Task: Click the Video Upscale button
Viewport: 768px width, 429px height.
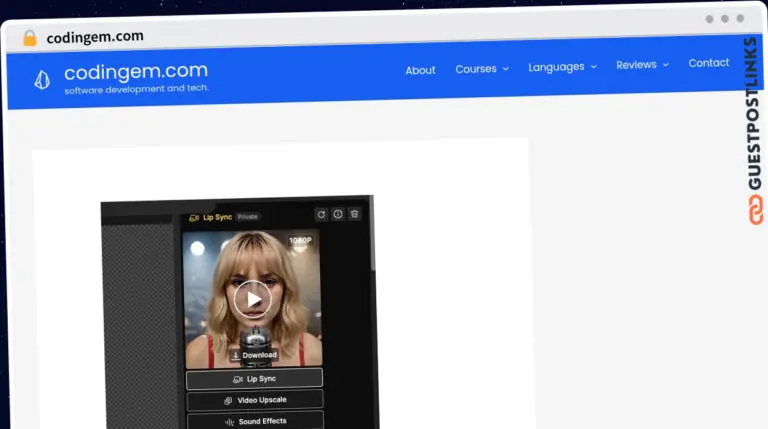Action: [255, 400]
